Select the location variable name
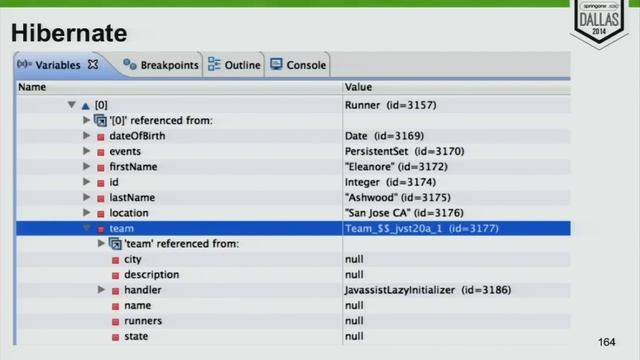The image size is (640, 360). coord(129,213)
